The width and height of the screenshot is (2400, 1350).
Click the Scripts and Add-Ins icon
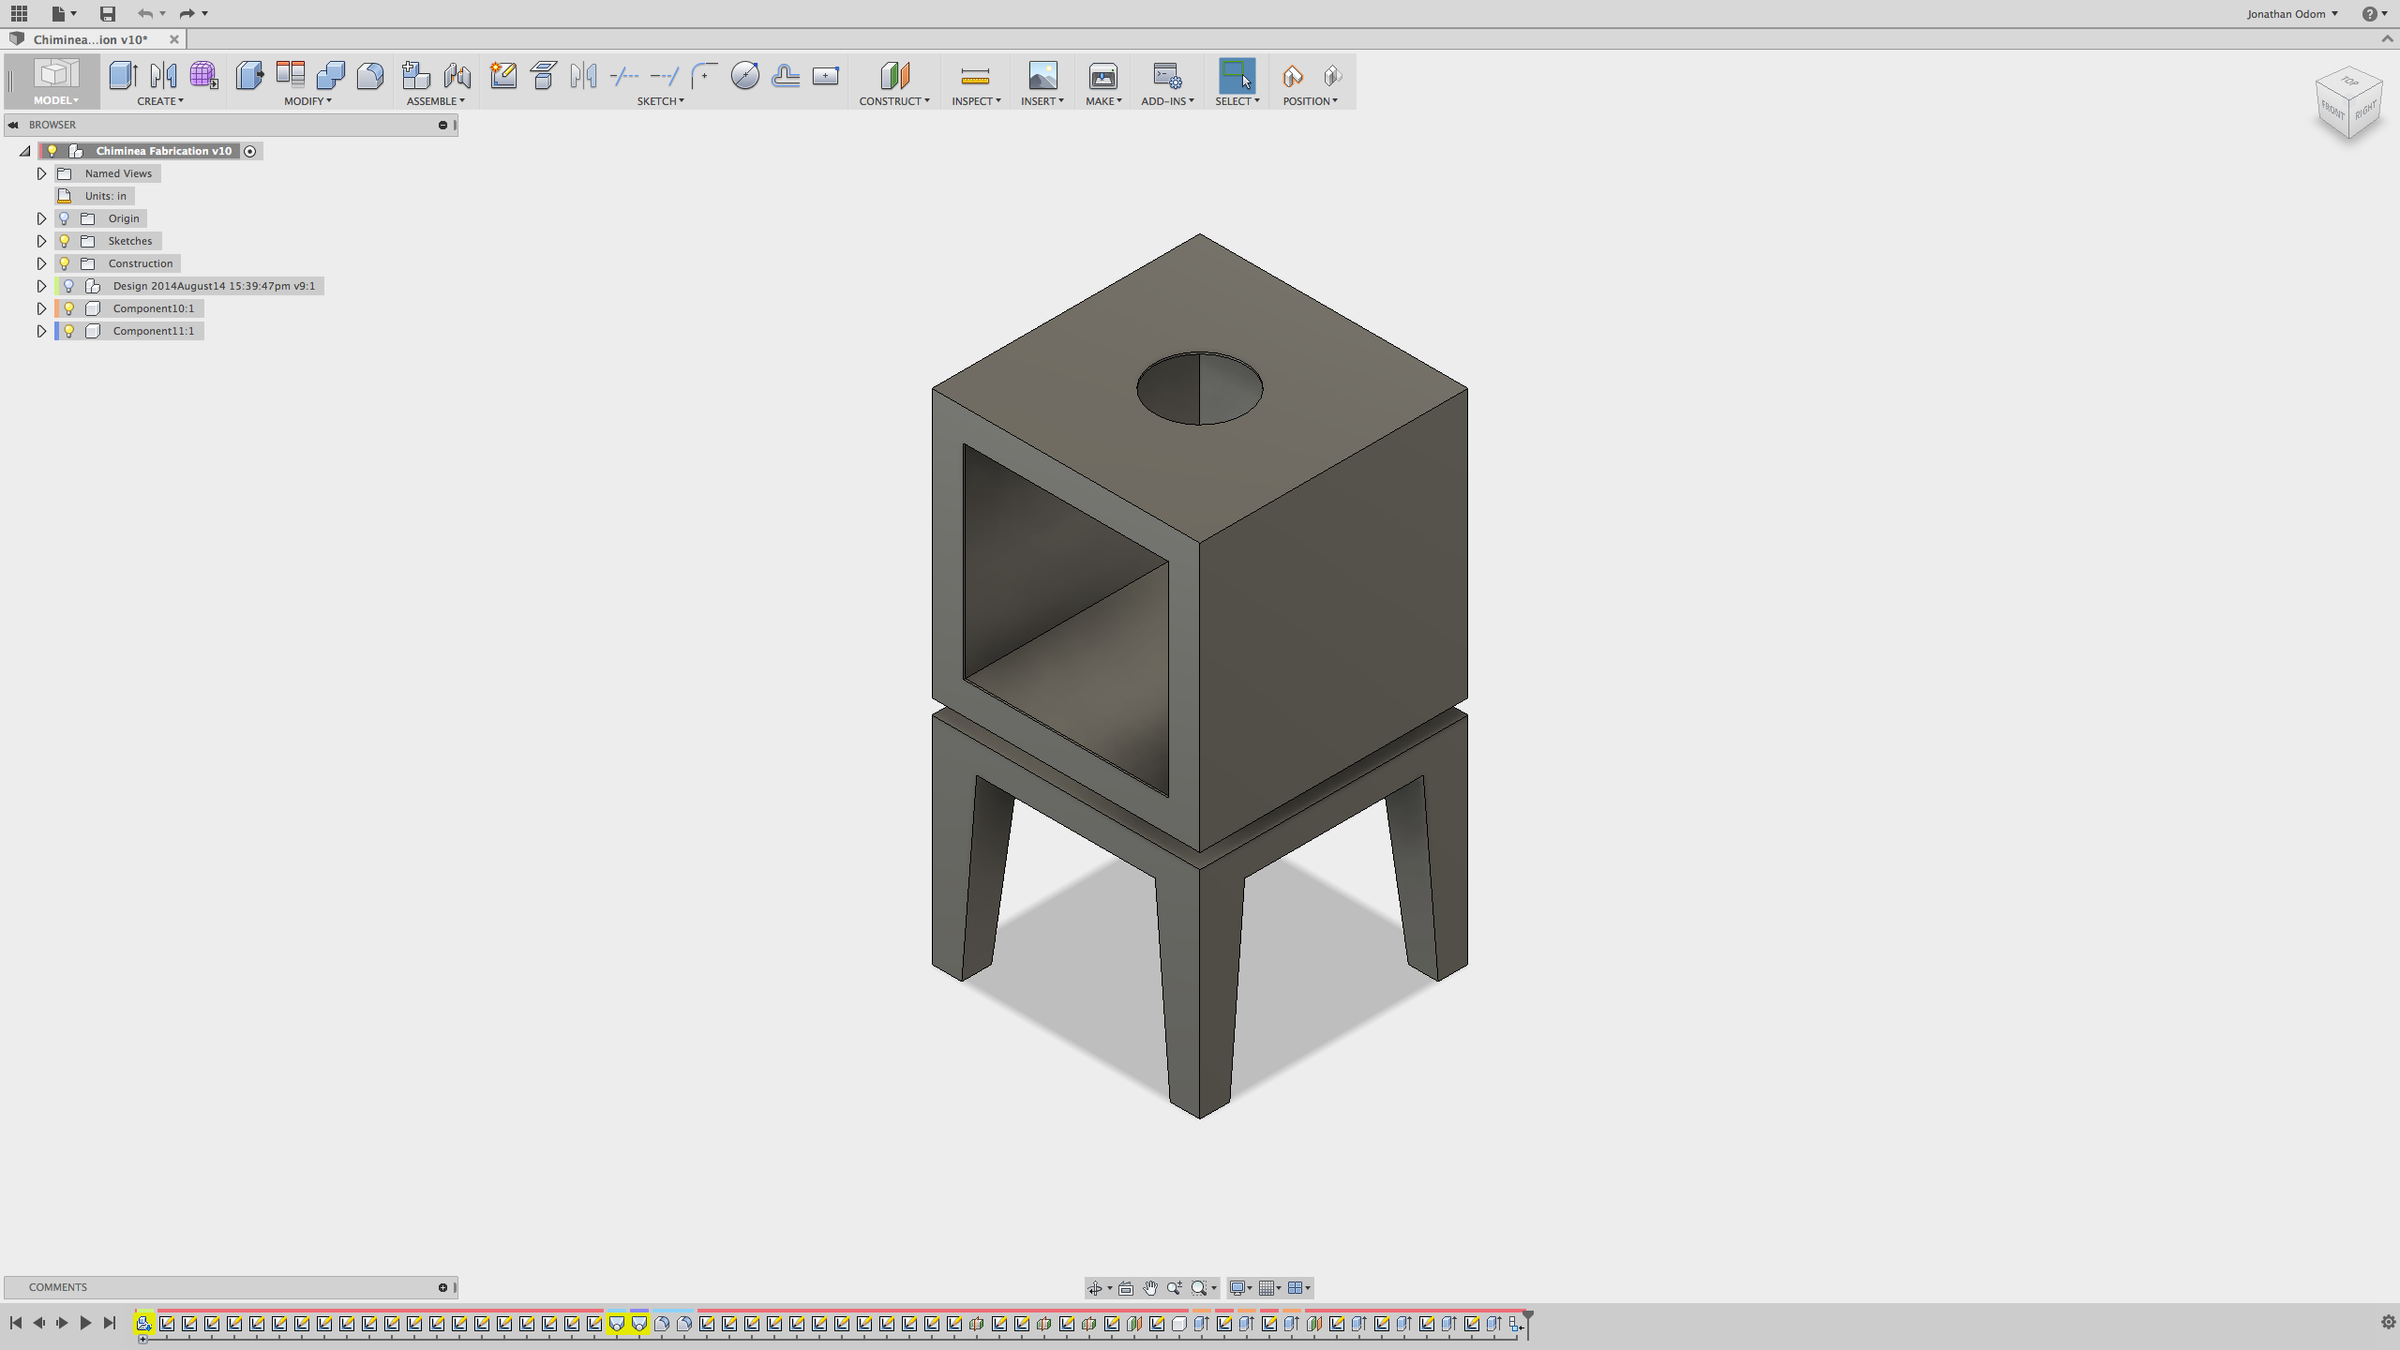coord(1167,77)
